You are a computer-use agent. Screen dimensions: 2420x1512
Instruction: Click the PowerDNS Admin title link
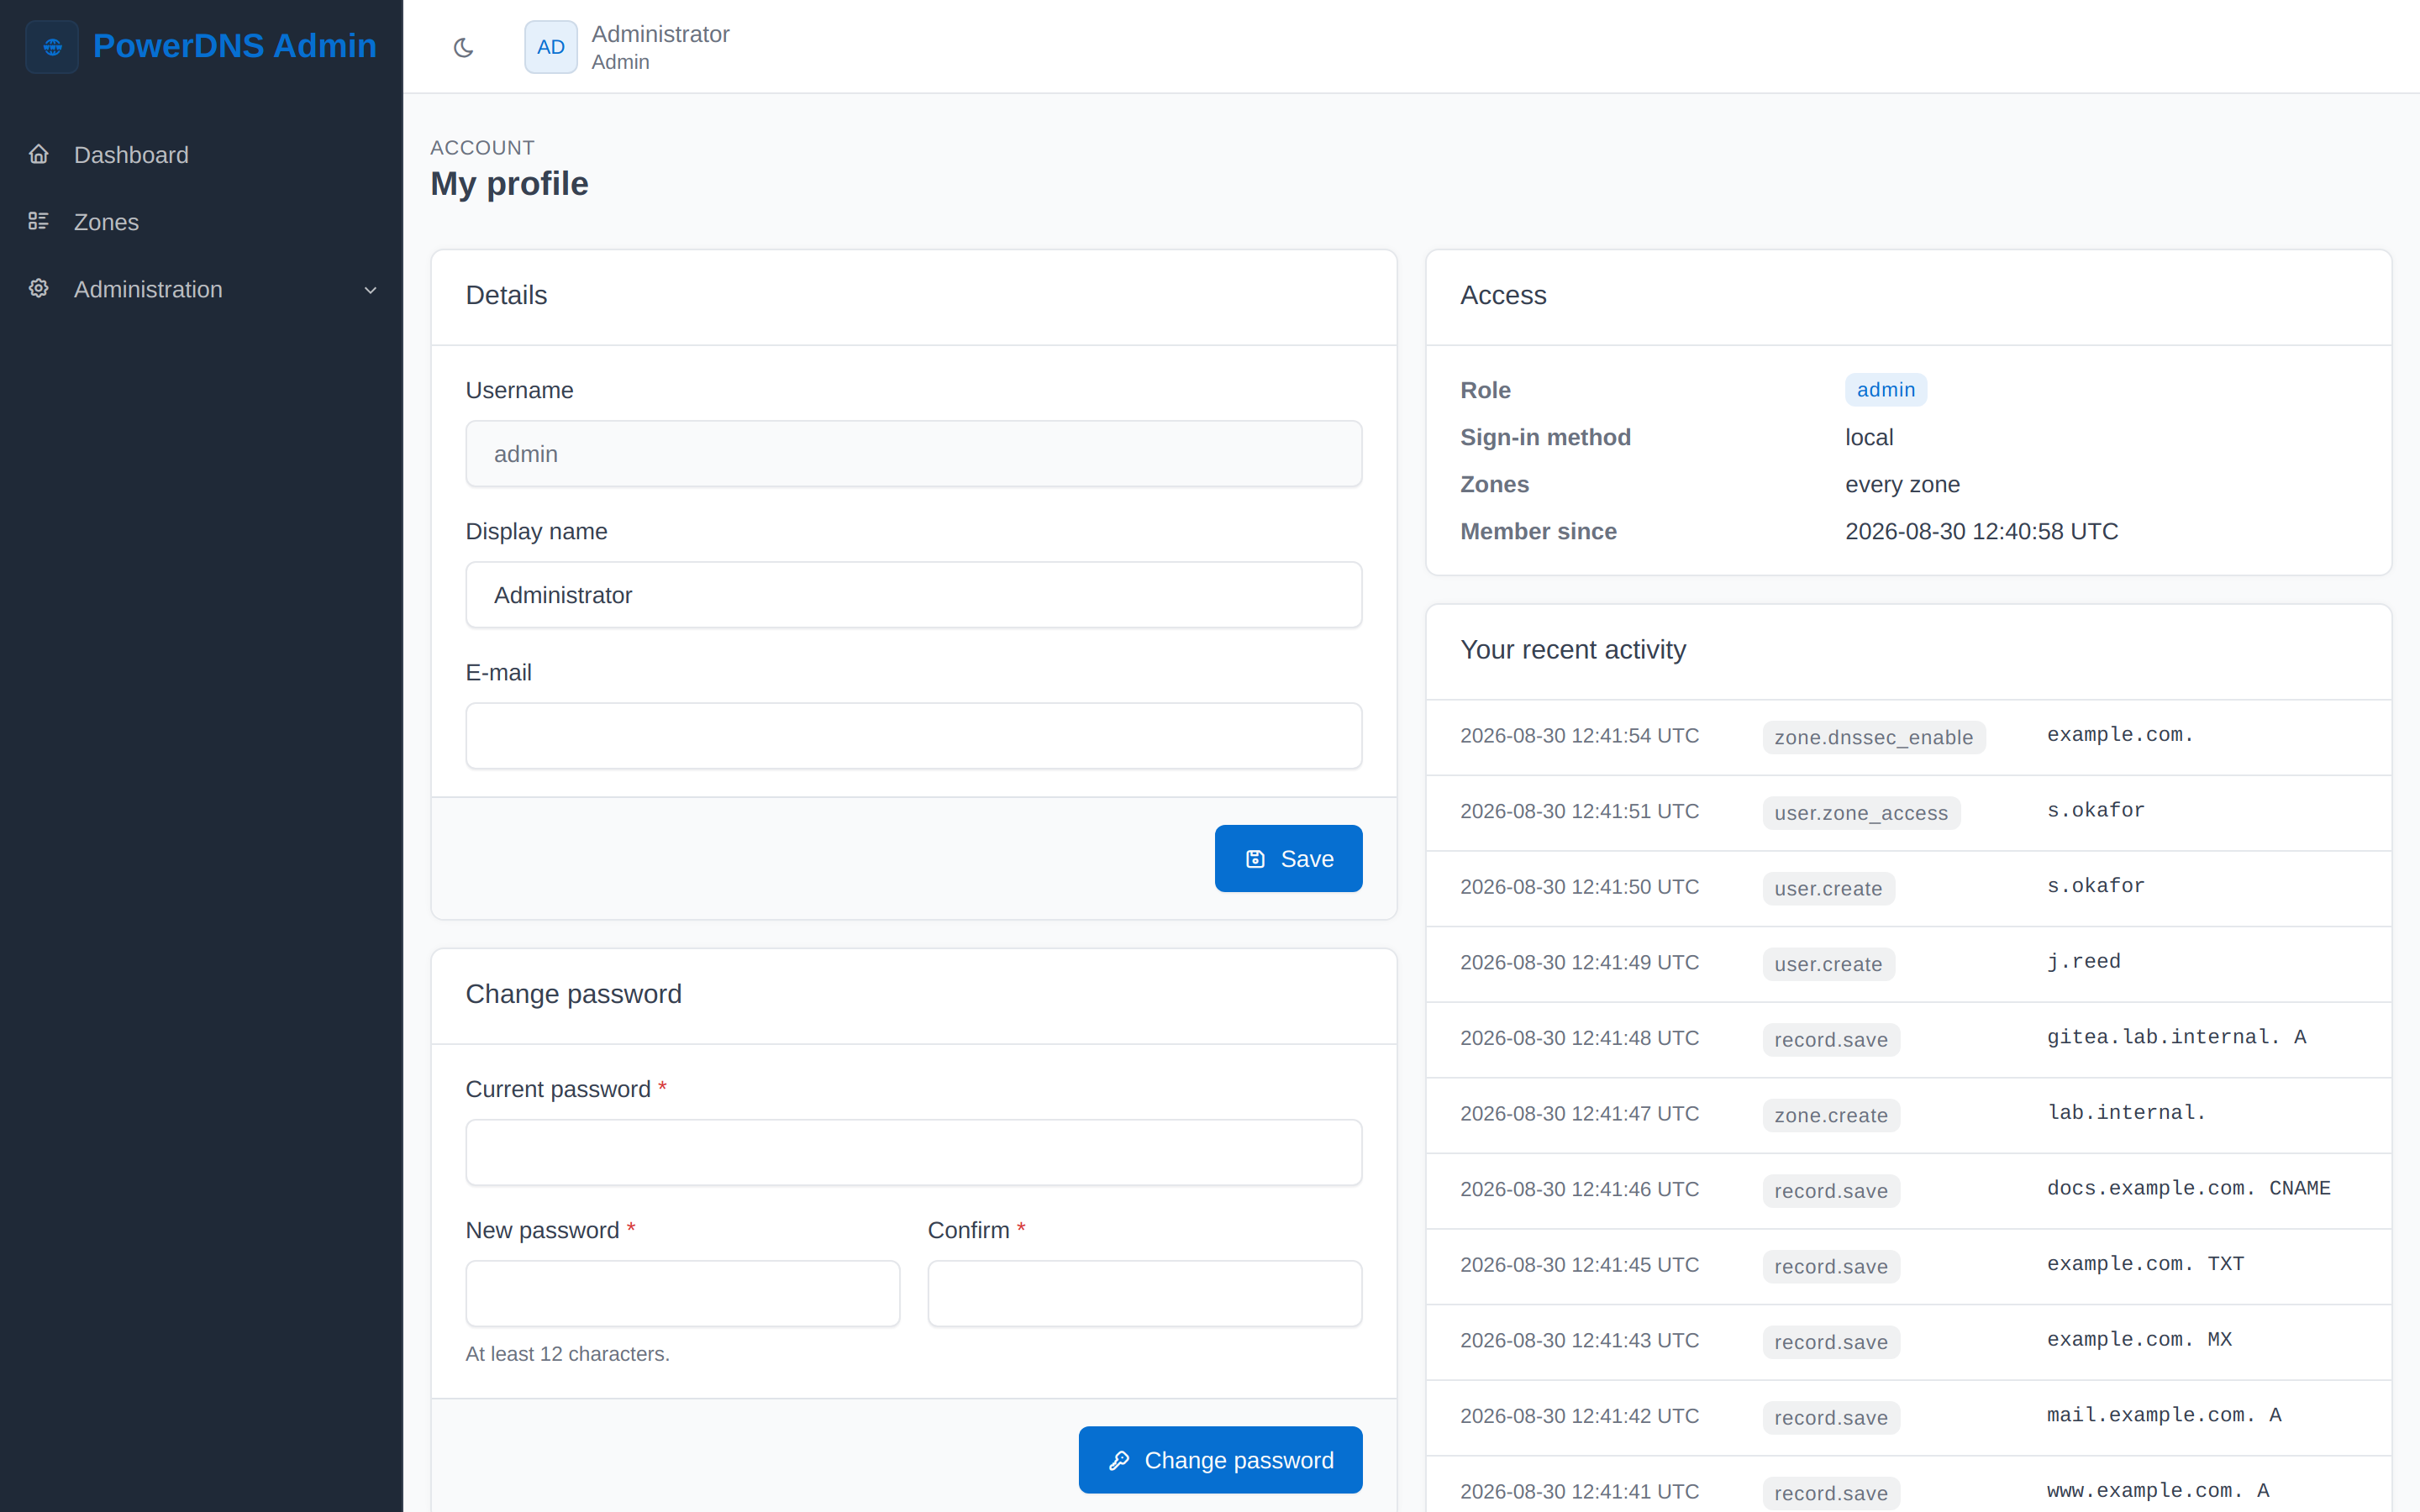tap(235, 46)
